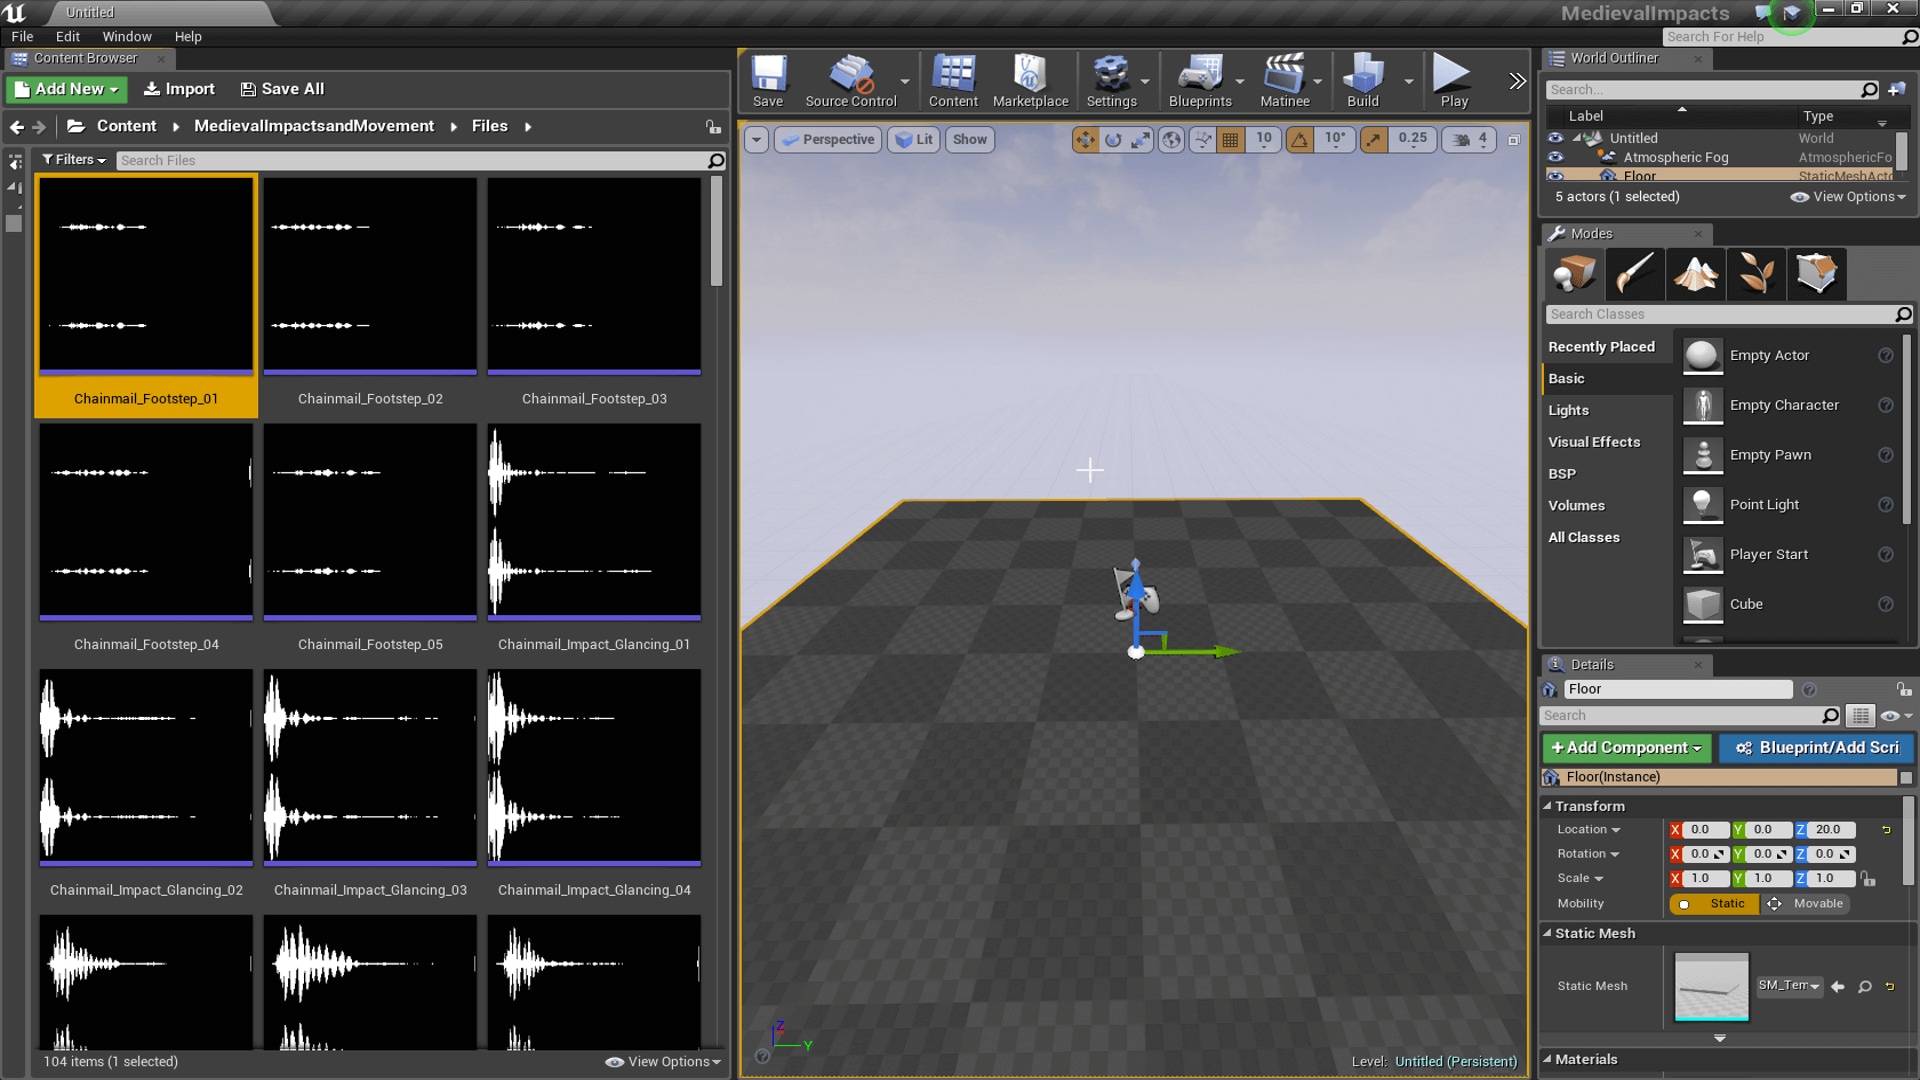Reset Location to default yellow arrow
The image size is (1920, 1080).
pyautogui.click(x=1887, y=830)
